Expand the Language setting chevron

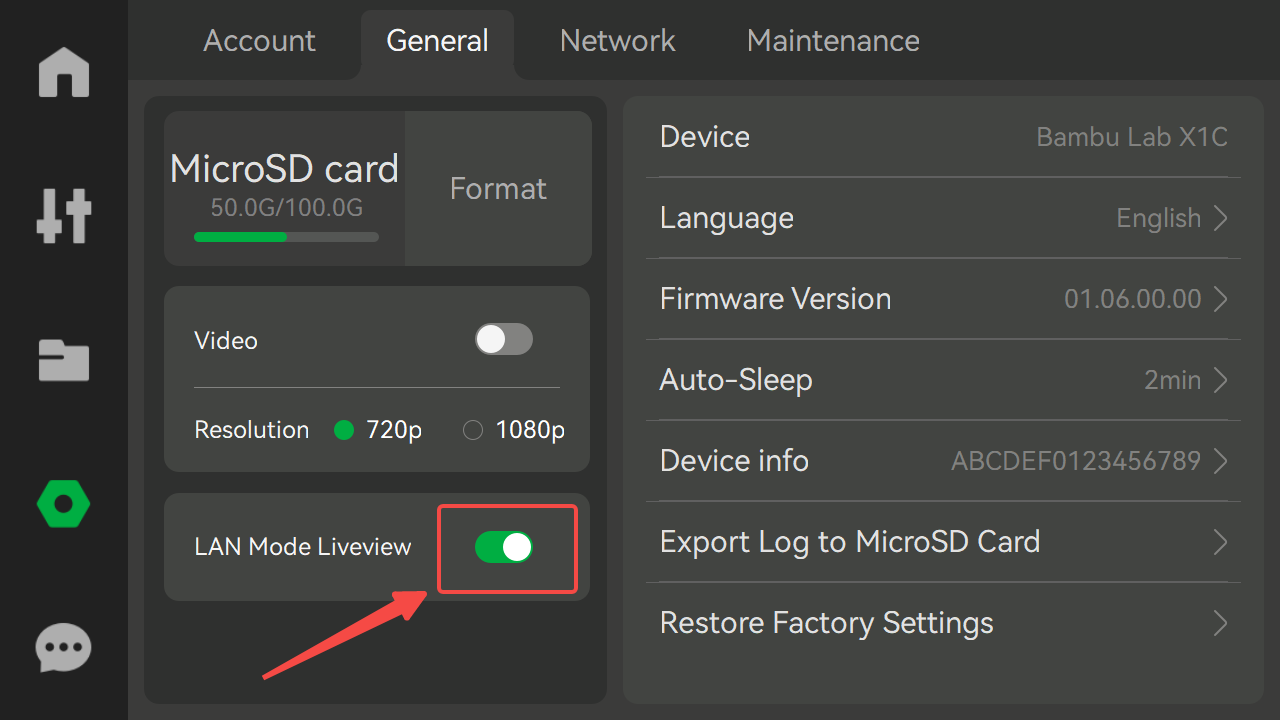[1220, 218]
